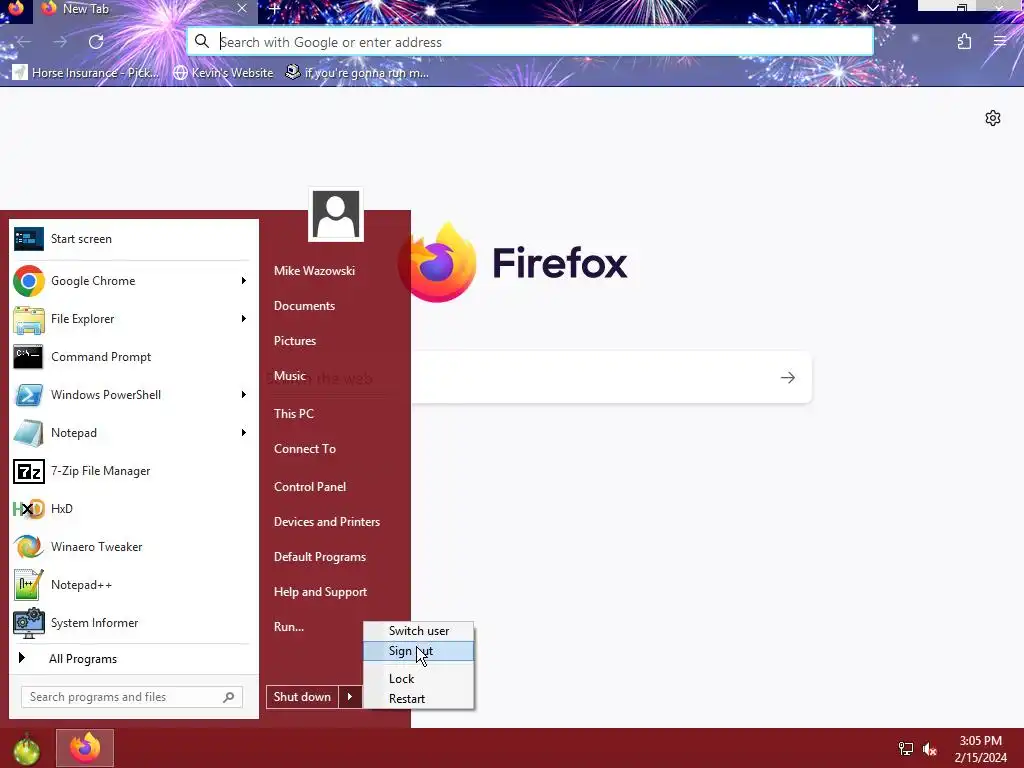Open "if you're gonna run m..." bookmark
The image size is (1024, 768).
358,72
